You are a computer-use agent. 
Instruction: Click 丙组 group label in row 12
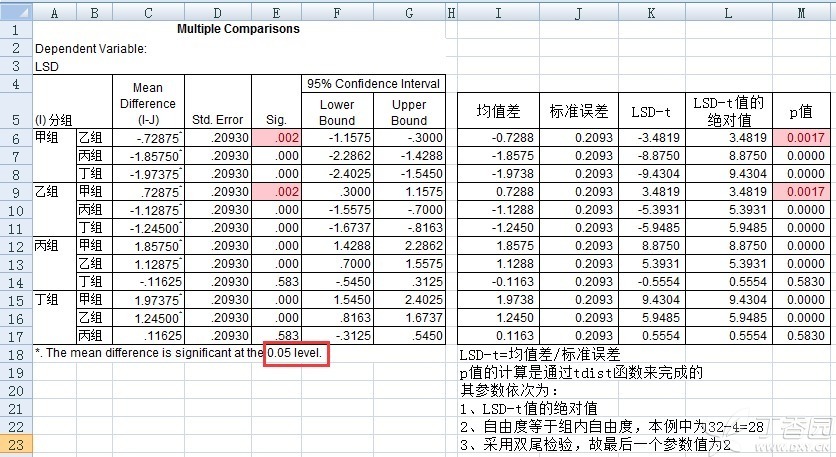[47, 245]
